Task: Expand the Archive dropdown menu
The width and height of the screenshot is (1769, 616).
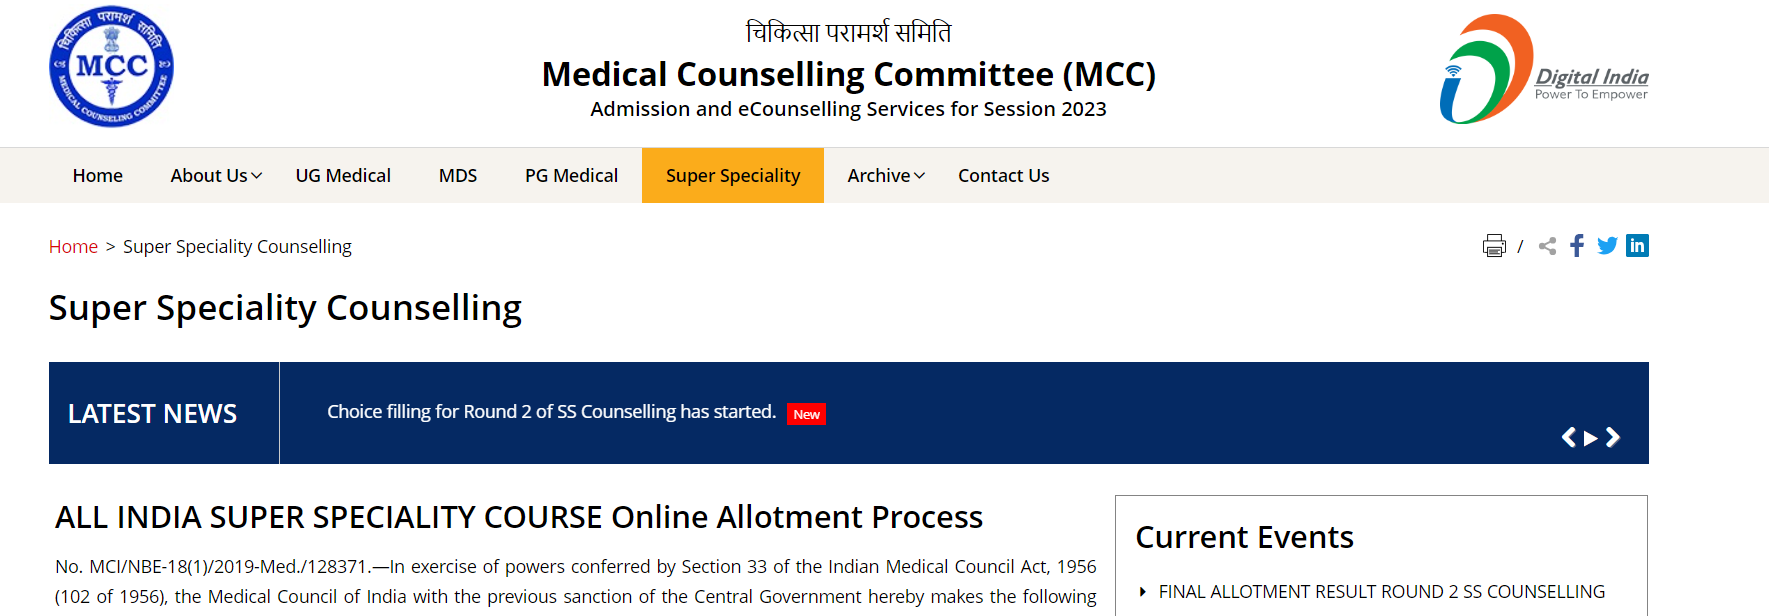Action: [x=886, y=176]
